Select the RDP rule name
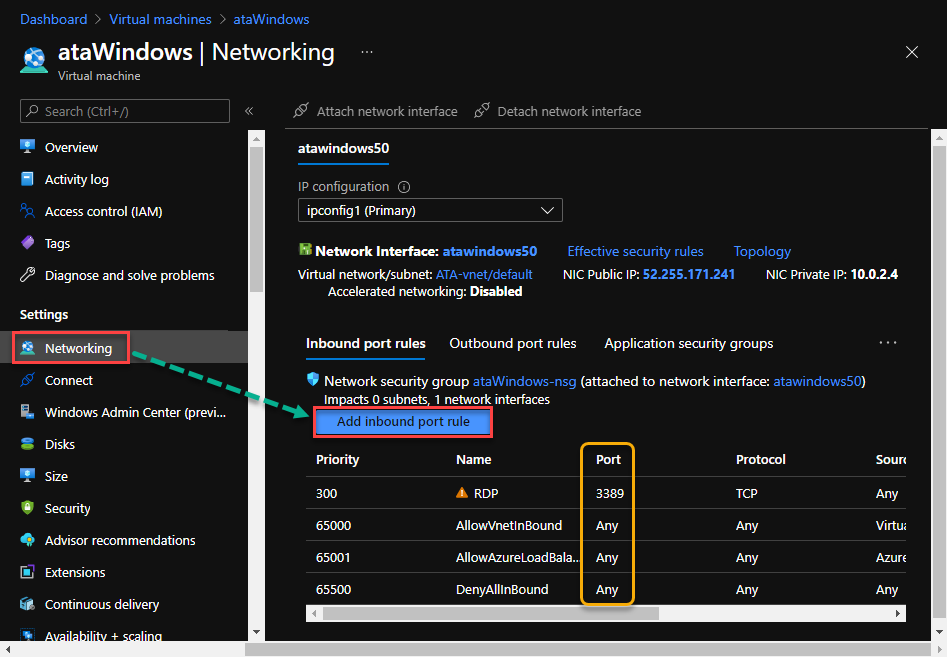Screen dimensions: 947x657 click(486, 493)
